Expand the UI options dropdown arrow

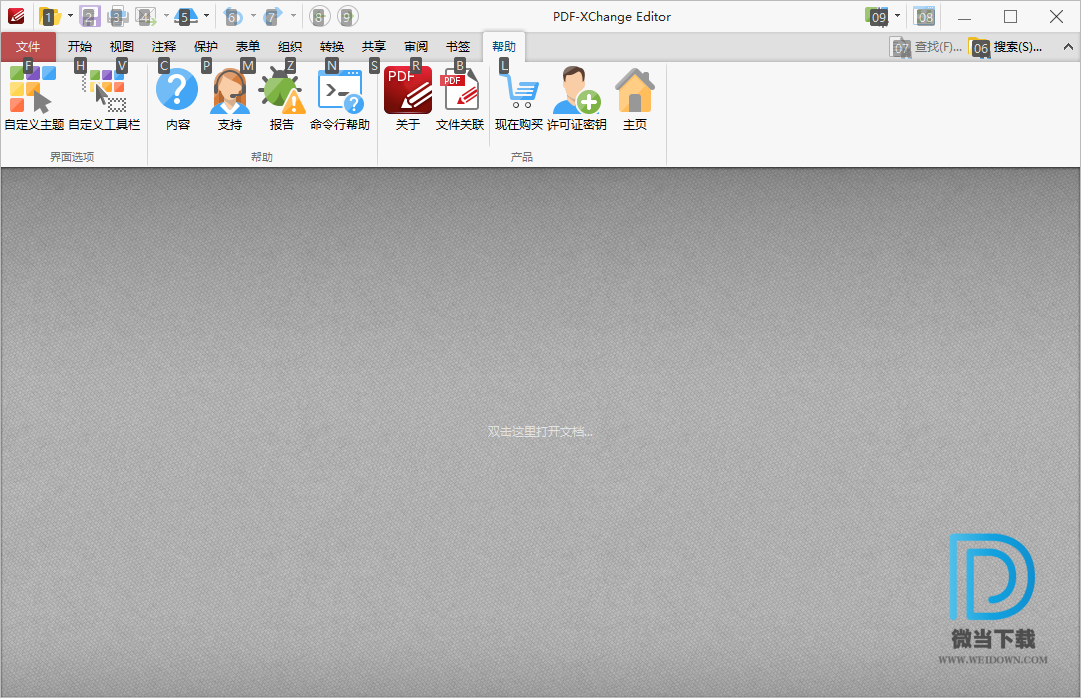tap(898, 16)
